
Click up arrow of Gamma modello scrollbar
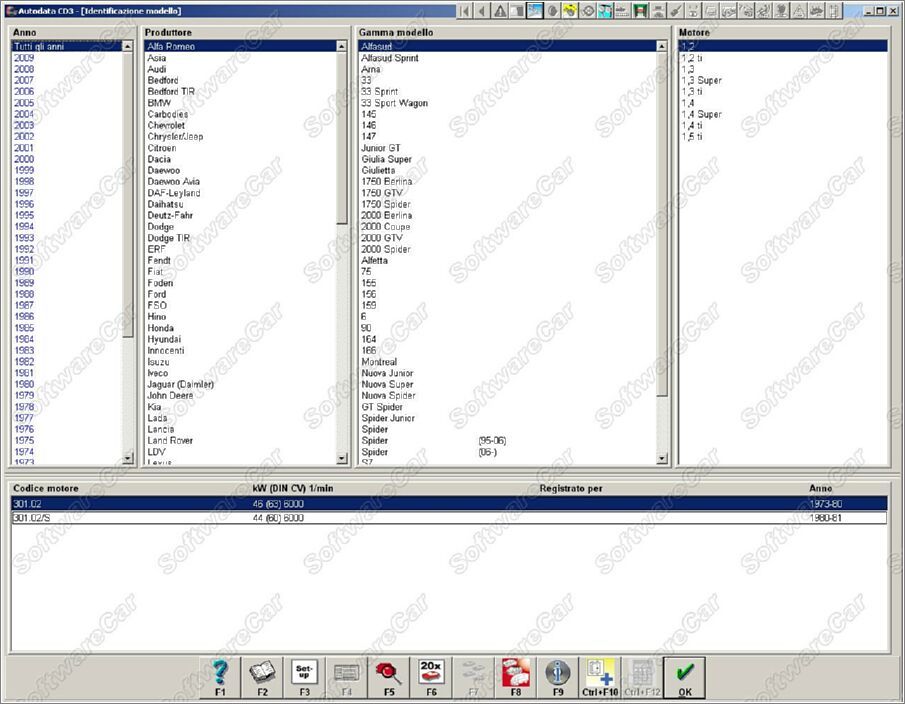[x=662, y=46]
